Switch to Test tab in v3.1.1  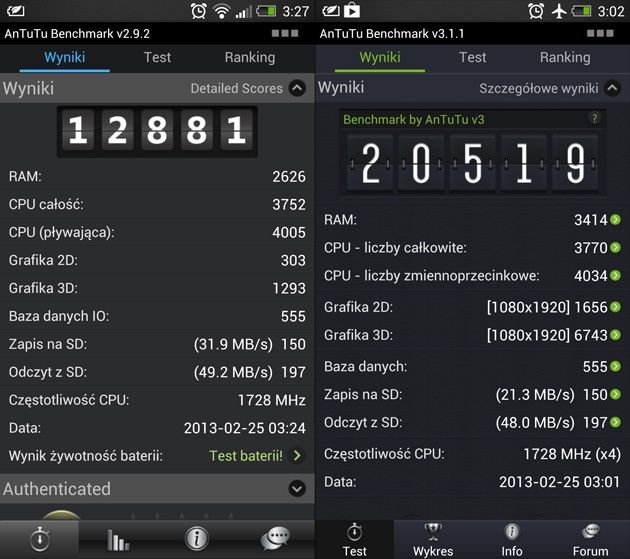pos(472,57)
